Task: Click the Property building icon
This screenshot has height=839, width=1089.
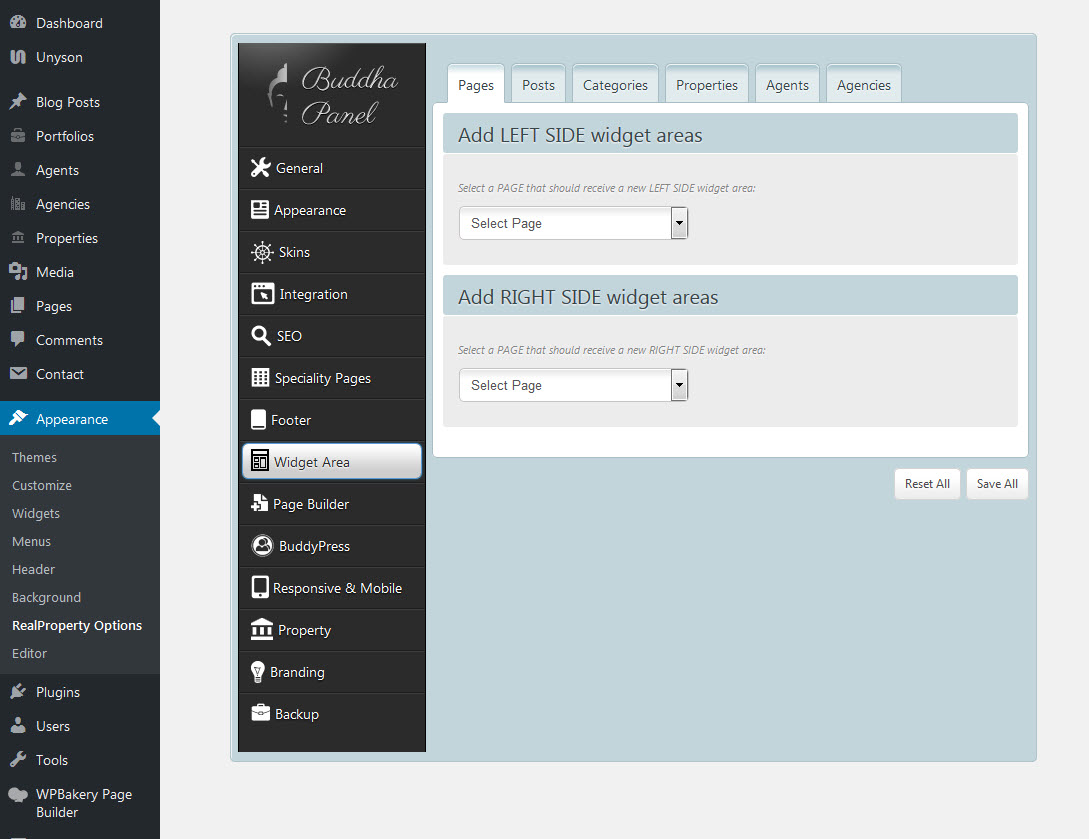Action: tap(262, 630)
